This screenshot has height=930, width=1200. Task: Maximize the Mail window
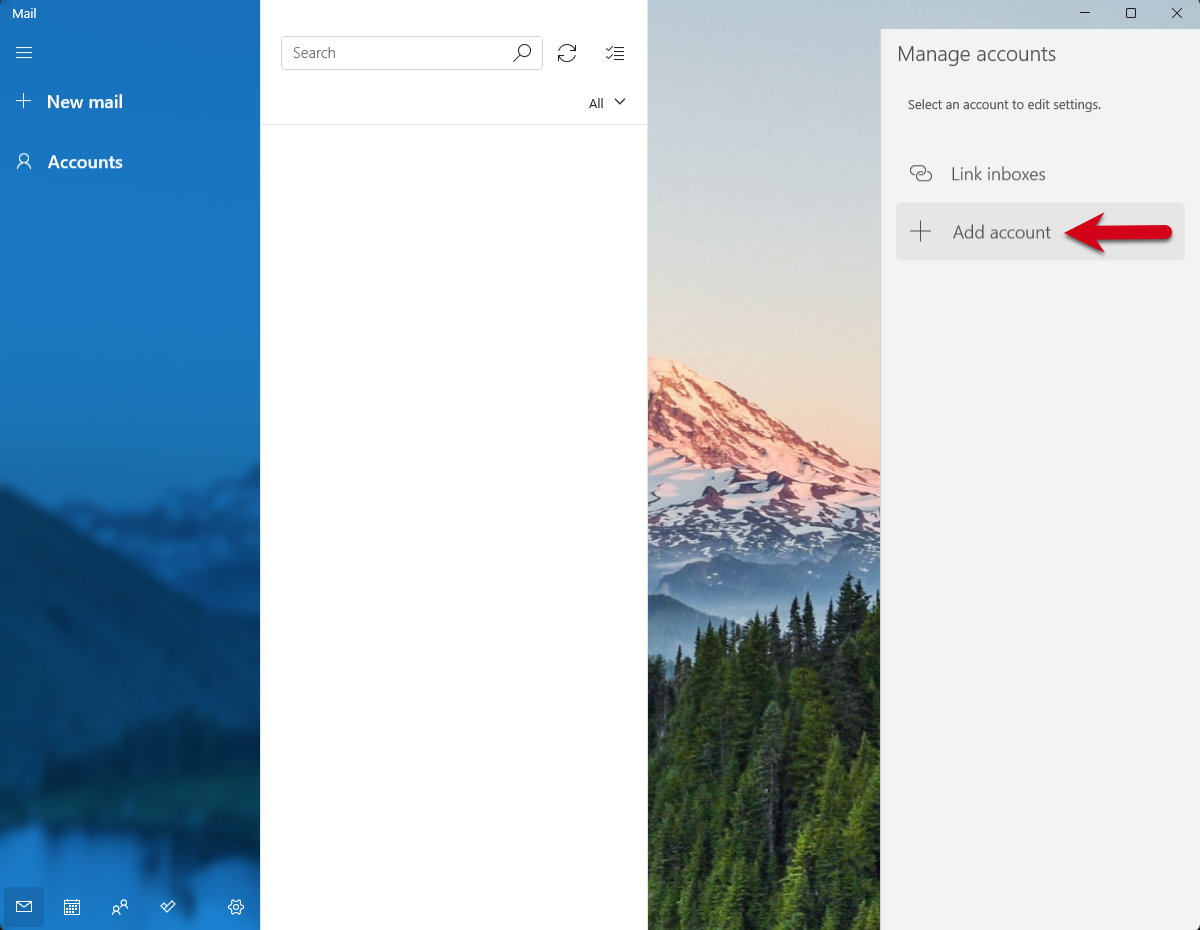click(1131, 13)
